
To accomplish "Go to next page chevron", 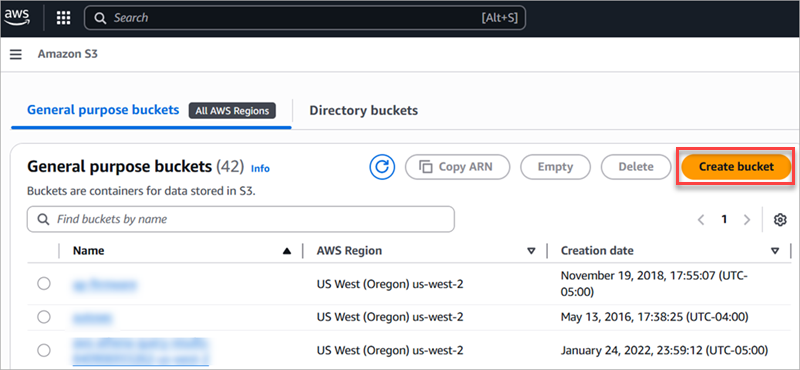I will tap(747, 220).
